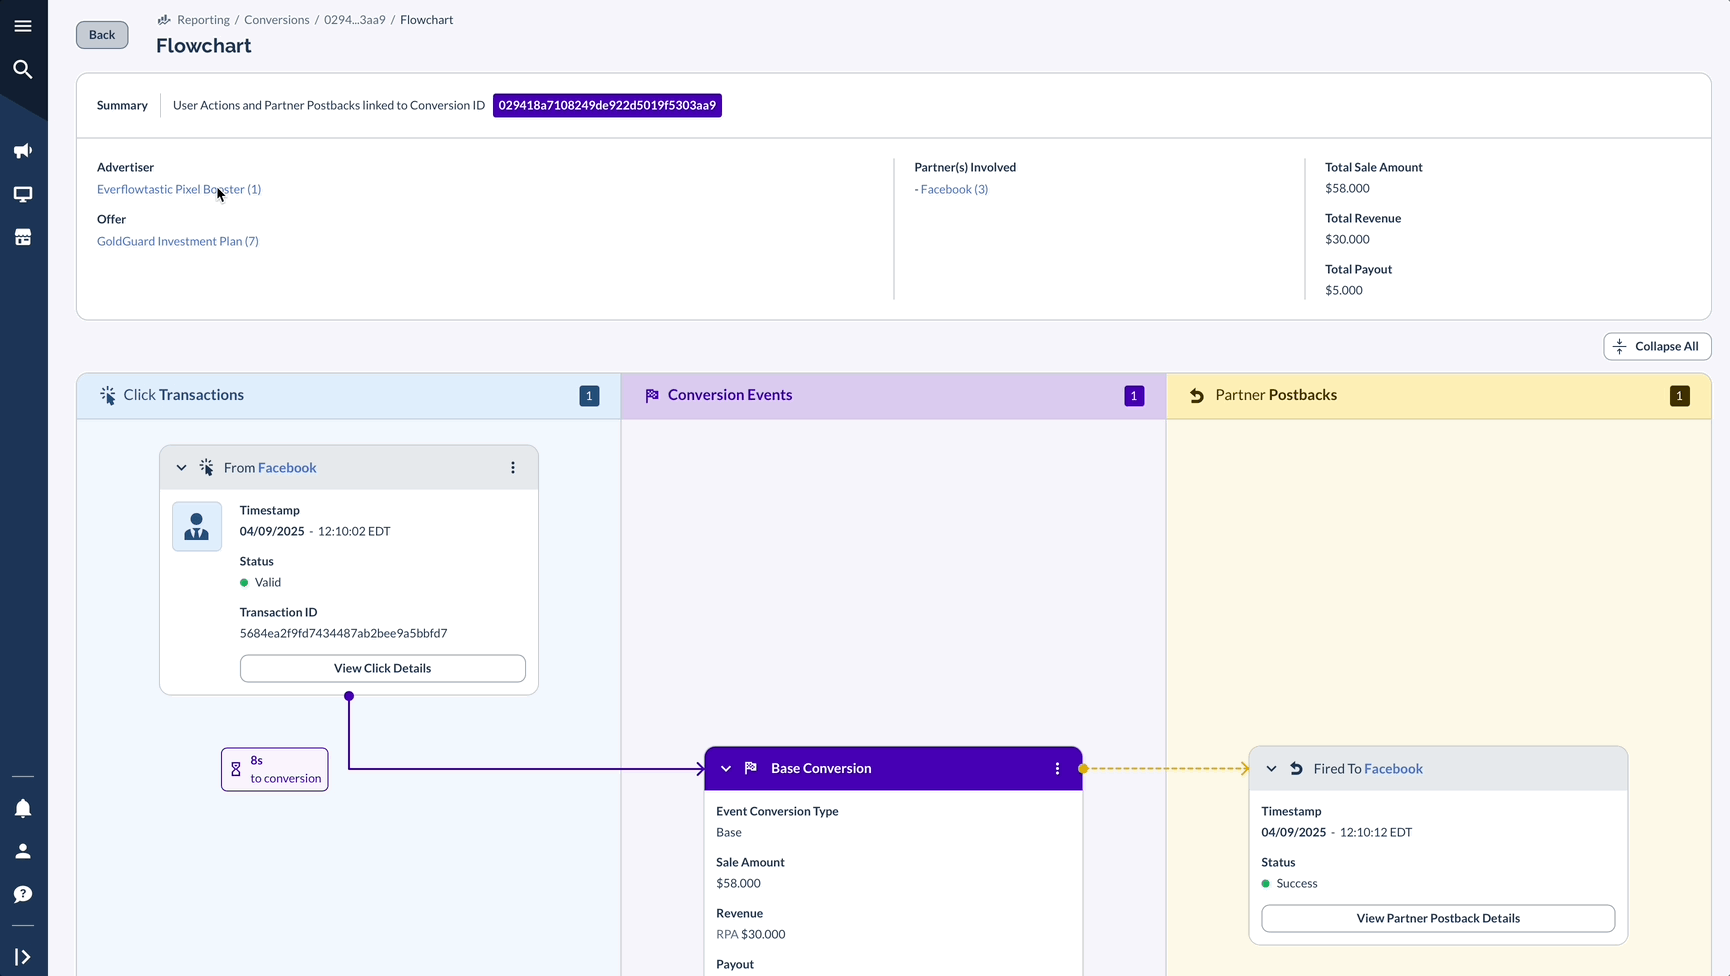
Task: Click the Valid status in click card
Action: coord(261,582)
